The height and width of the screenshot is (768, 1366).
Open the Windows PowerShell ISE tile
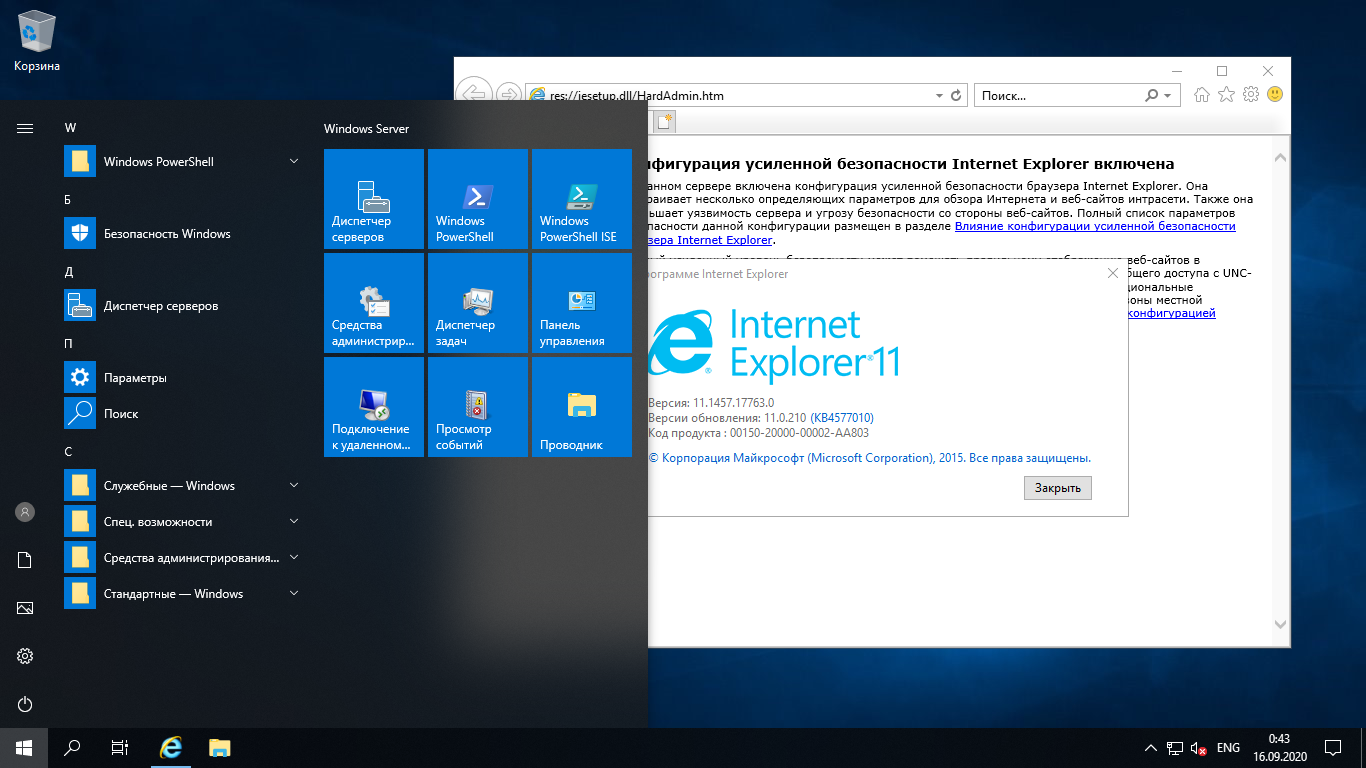(x=582, y=199)
